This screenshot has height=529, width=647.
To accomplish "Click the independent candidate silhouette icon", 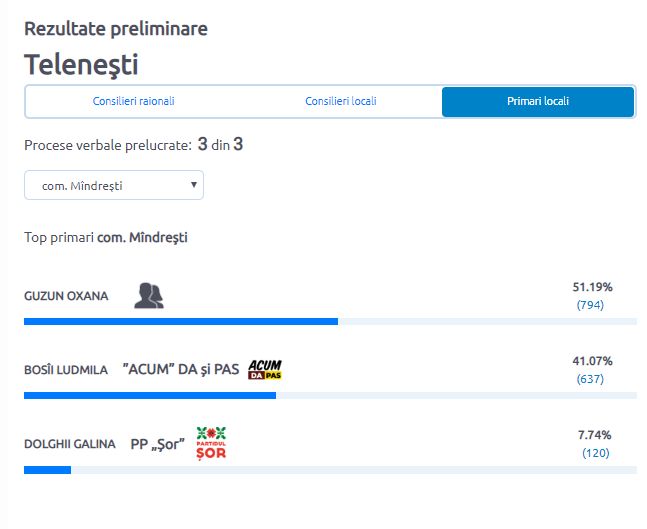I will (x=149, y=295).
